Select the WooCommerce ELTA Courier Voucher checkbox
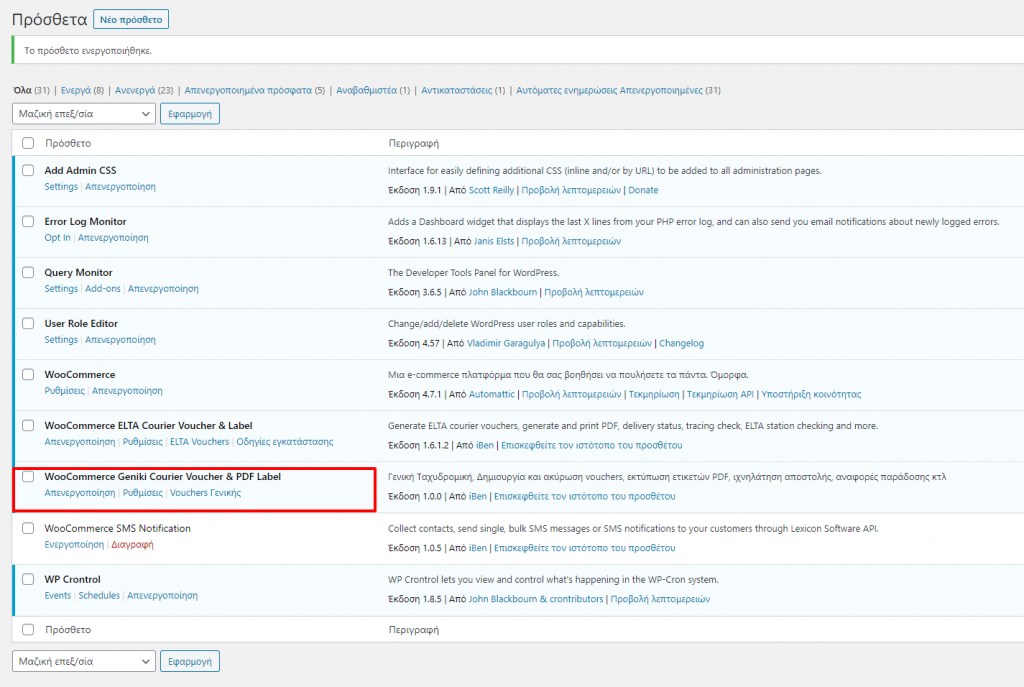 pos(28,425)
